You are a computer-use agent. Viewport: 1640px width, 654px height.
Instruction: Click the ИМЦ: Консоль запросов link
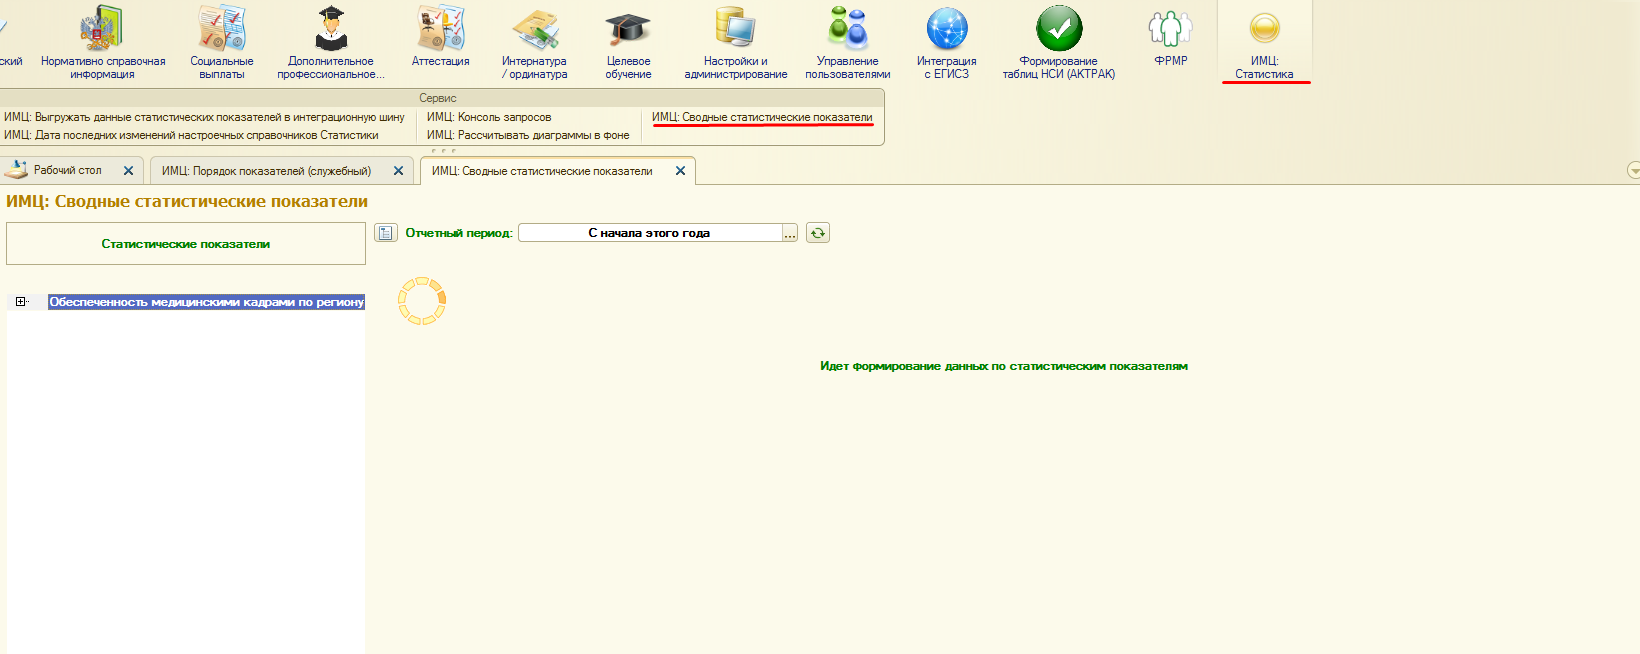tap(489, 117)
